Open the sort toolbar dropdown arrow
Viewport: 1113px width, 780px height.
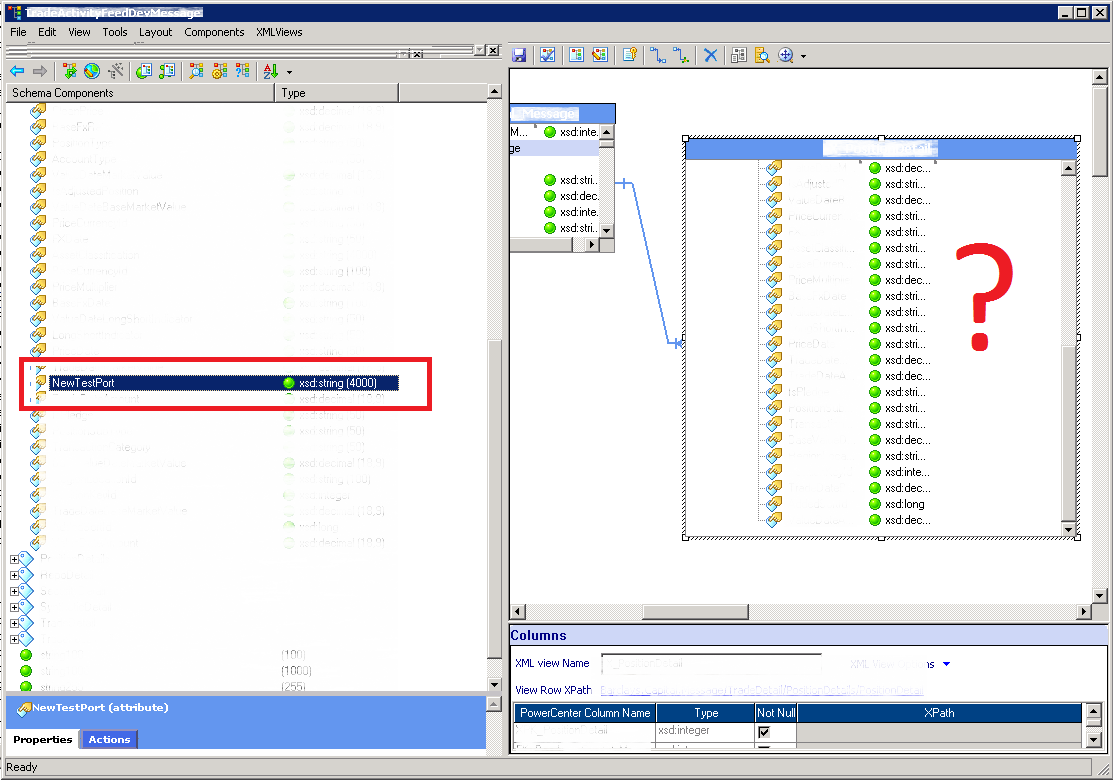pos(289,71)
